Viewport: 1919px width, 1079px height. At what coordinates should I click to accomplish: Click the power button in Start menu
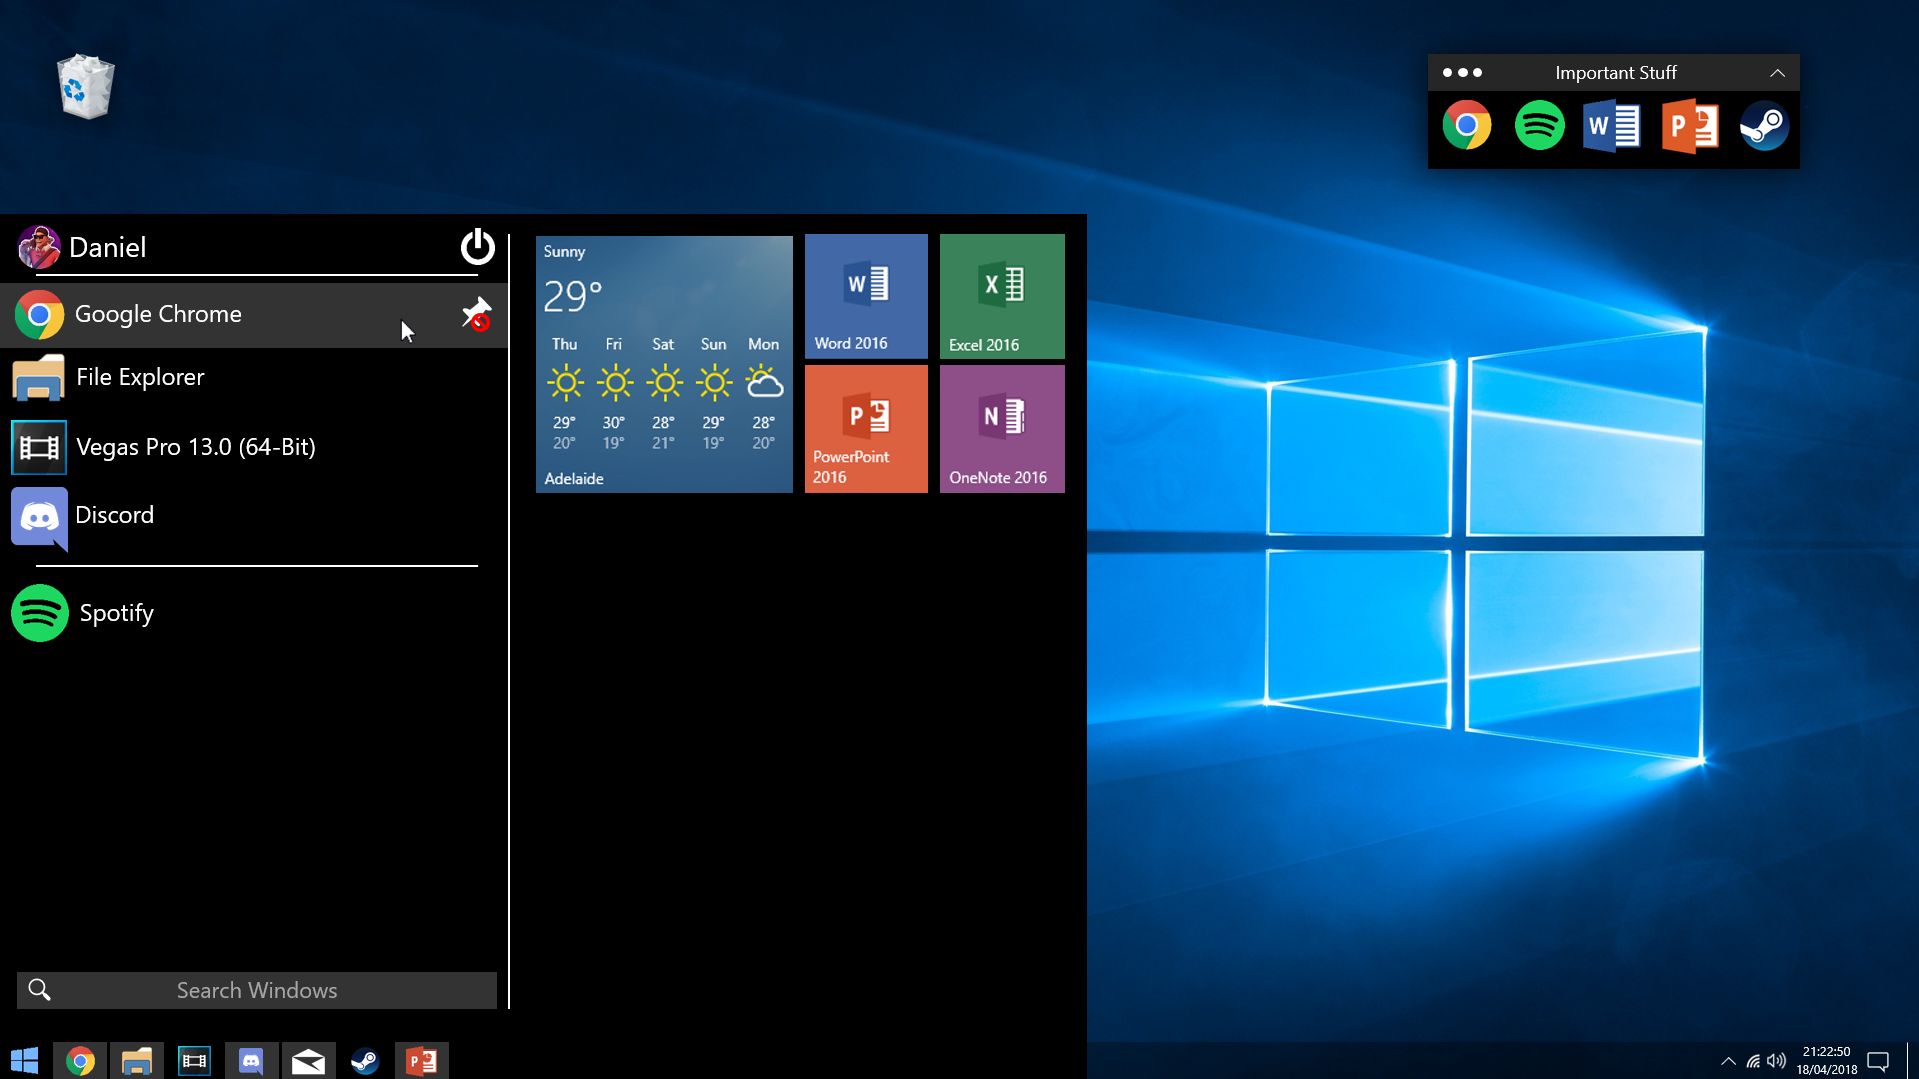click(477, 246)
